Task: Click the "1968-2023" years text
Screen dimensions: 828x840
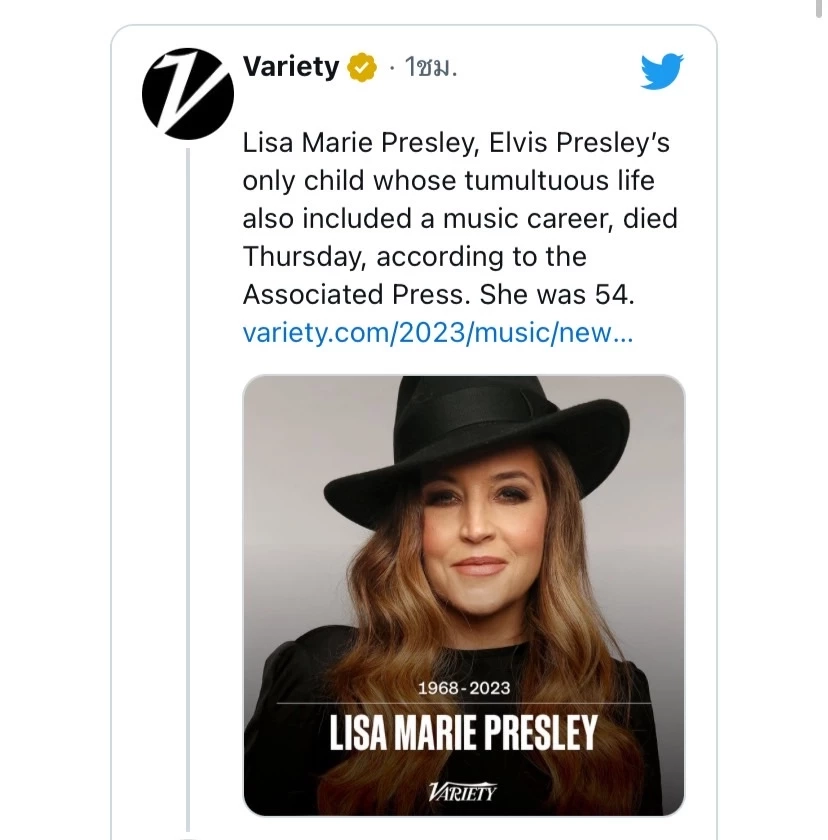Action: 463,688
